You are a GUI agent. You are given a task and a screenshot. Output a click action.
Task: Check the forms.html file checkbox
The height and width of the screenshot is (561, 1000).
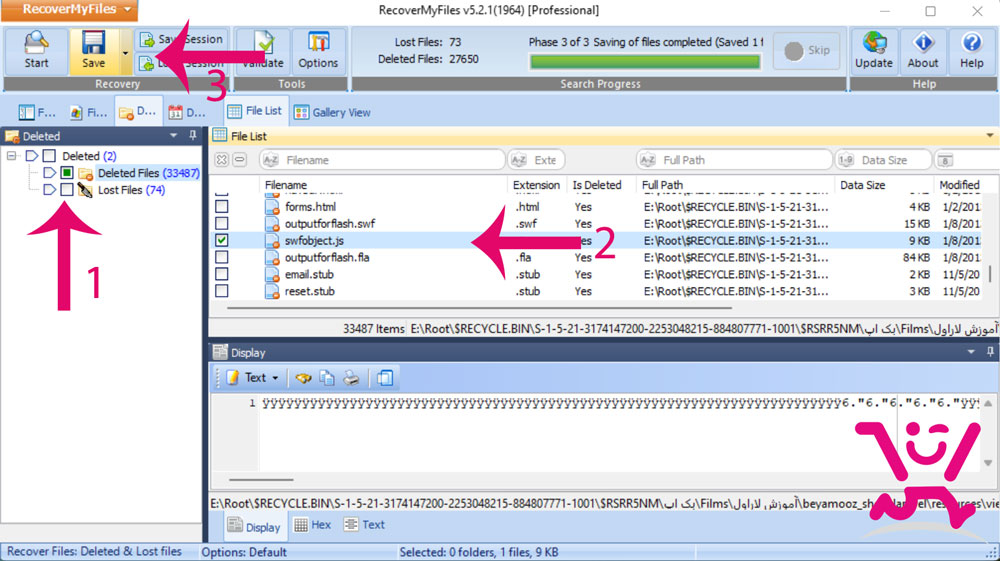tap(221, 207)
